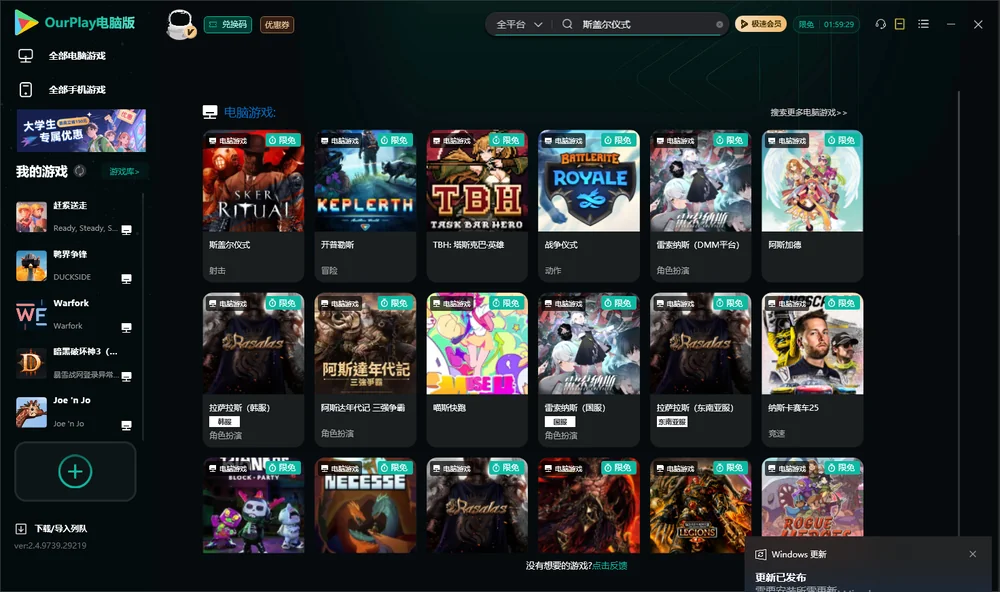Open the TBH: 塔斯克巴-英雄 card
This screenshot has height=592, width=1000.
coord(477,206)
